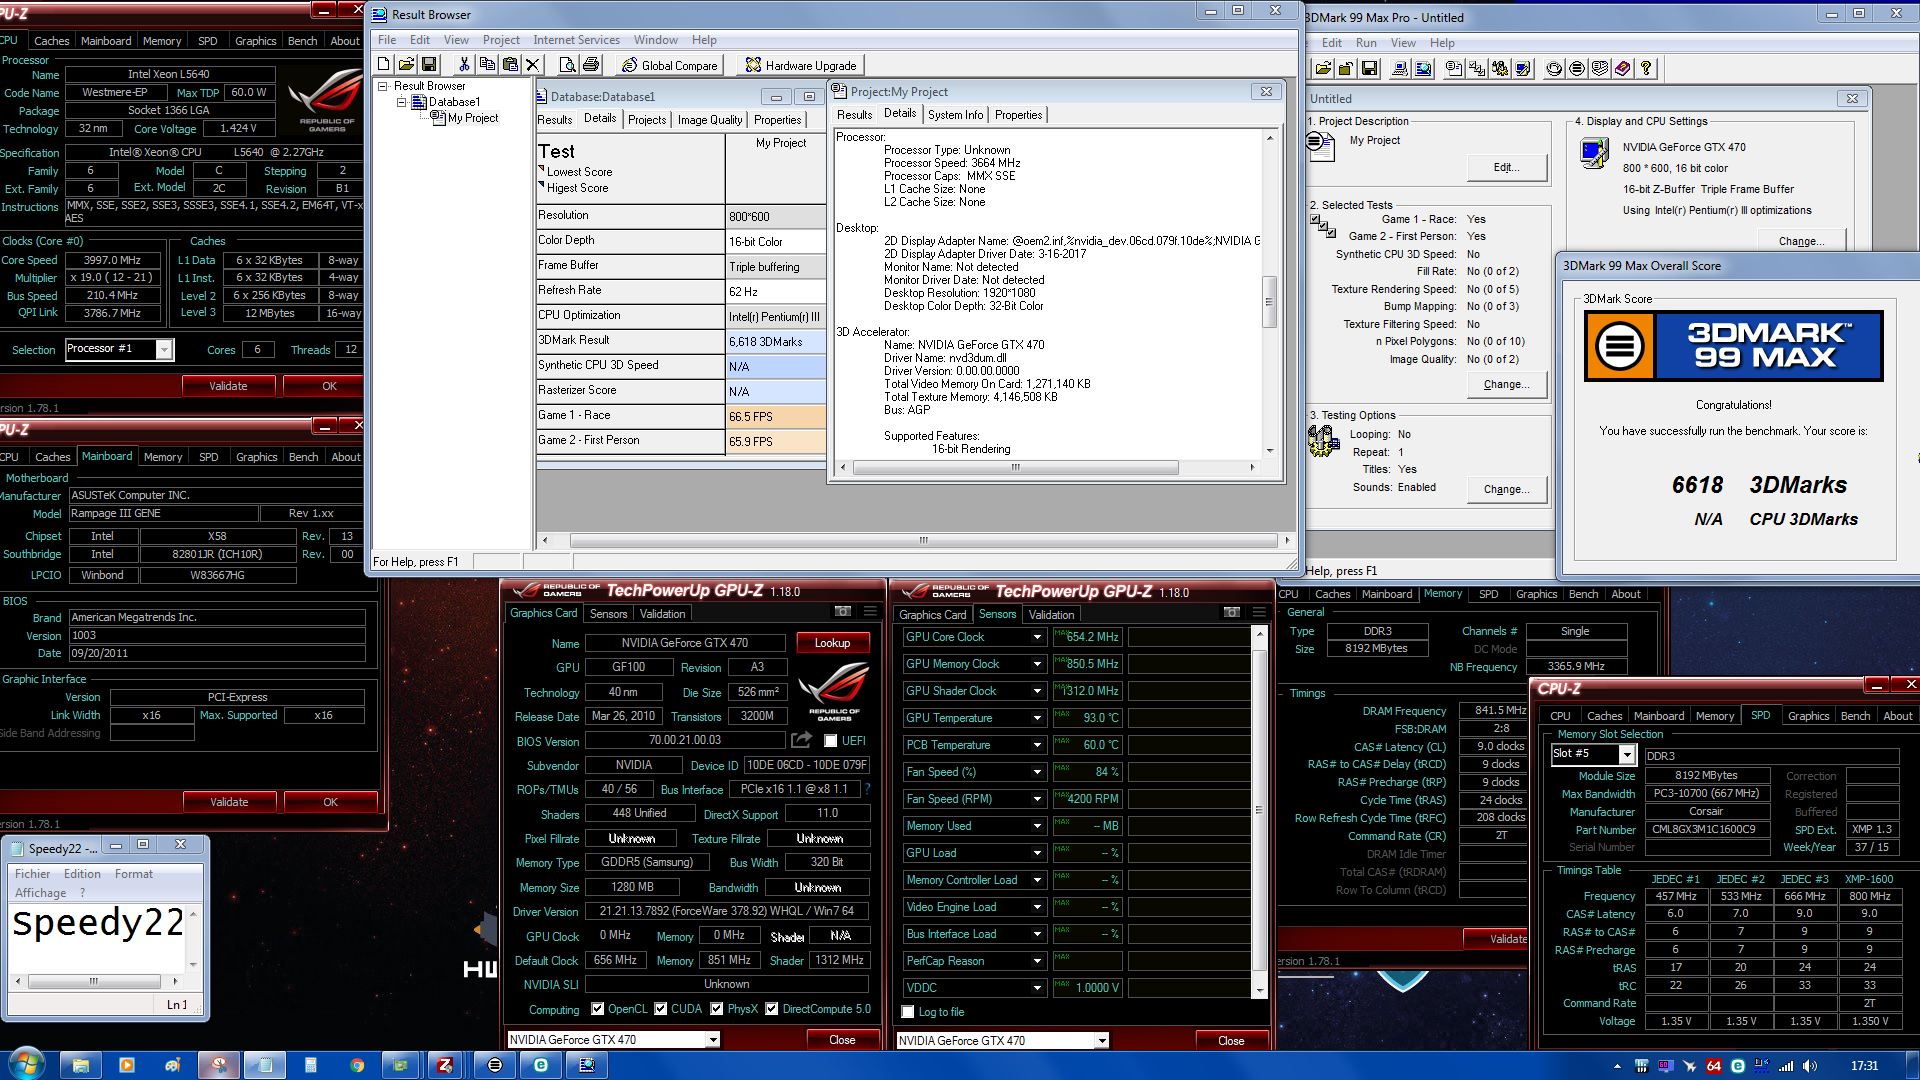1920x1080 pixels.
Task: Click the round 3DMark run icon with horizontal bars
Action: click(1576, 69)
